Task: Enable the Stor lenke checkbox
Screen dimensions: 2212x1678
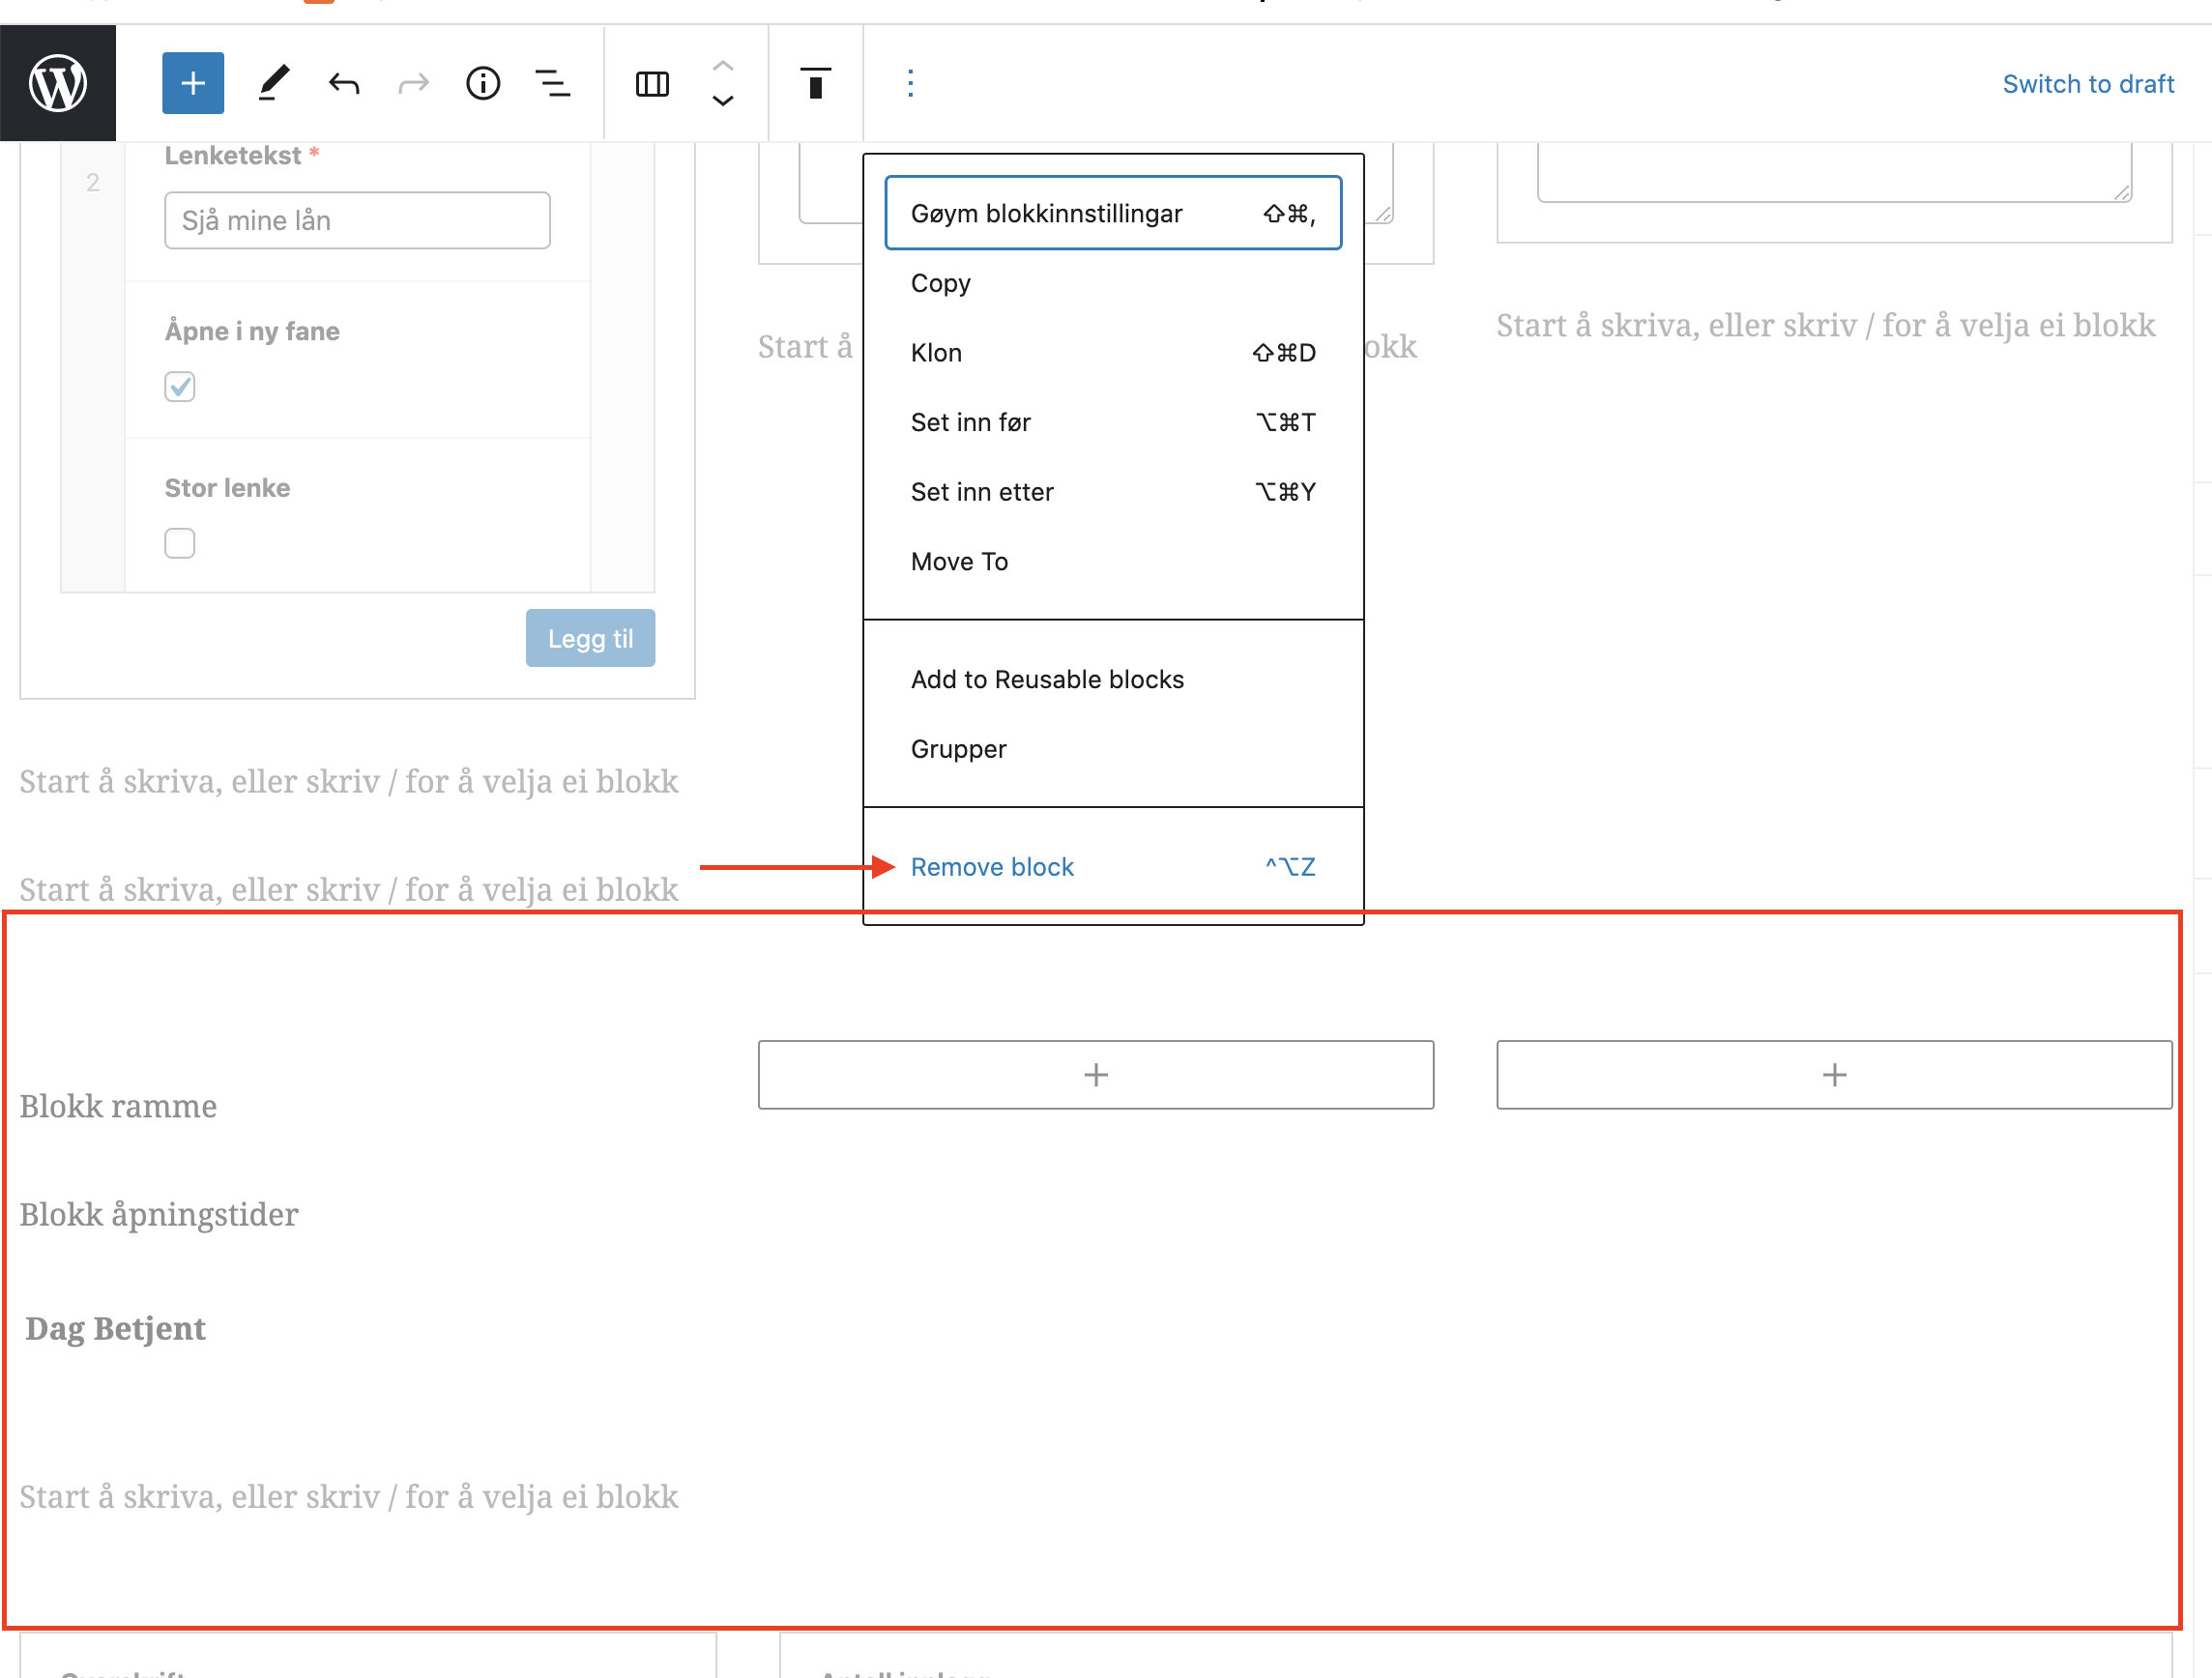Action: click(x=180, y=543)
